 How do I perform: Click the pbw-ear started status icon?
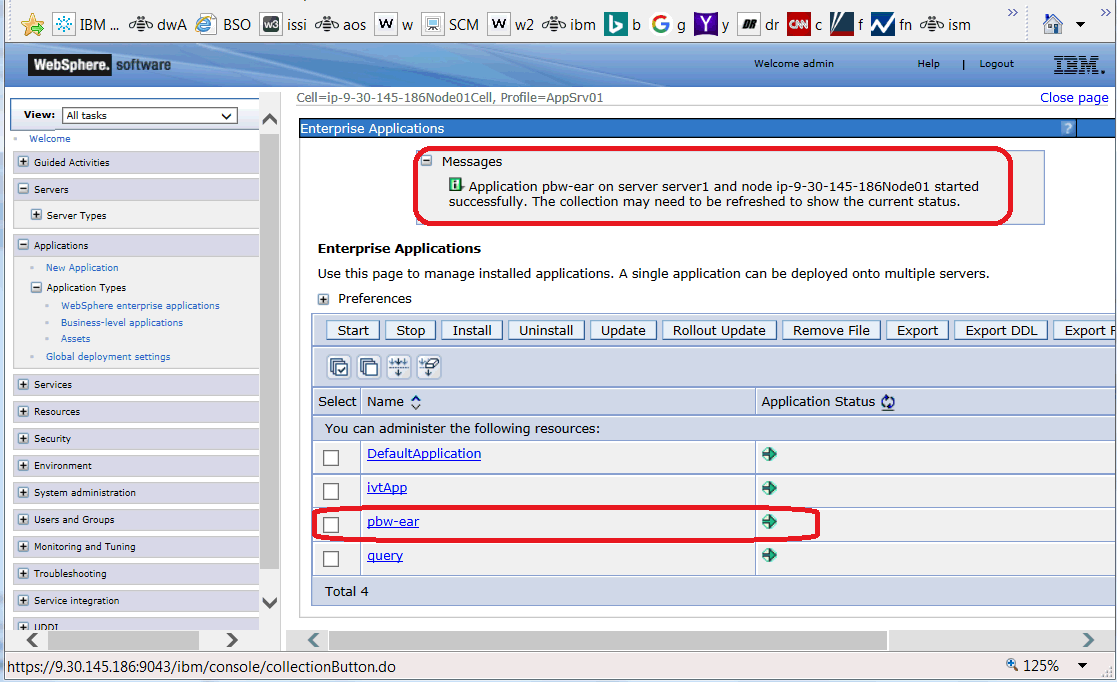point(769,522)
